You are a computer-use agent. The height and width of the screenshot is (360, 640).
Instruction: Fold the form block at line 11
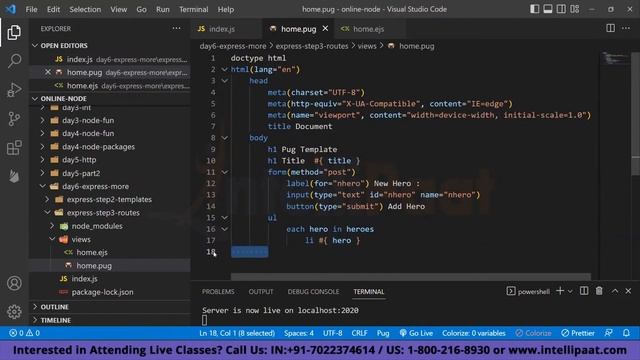[224, 172]
